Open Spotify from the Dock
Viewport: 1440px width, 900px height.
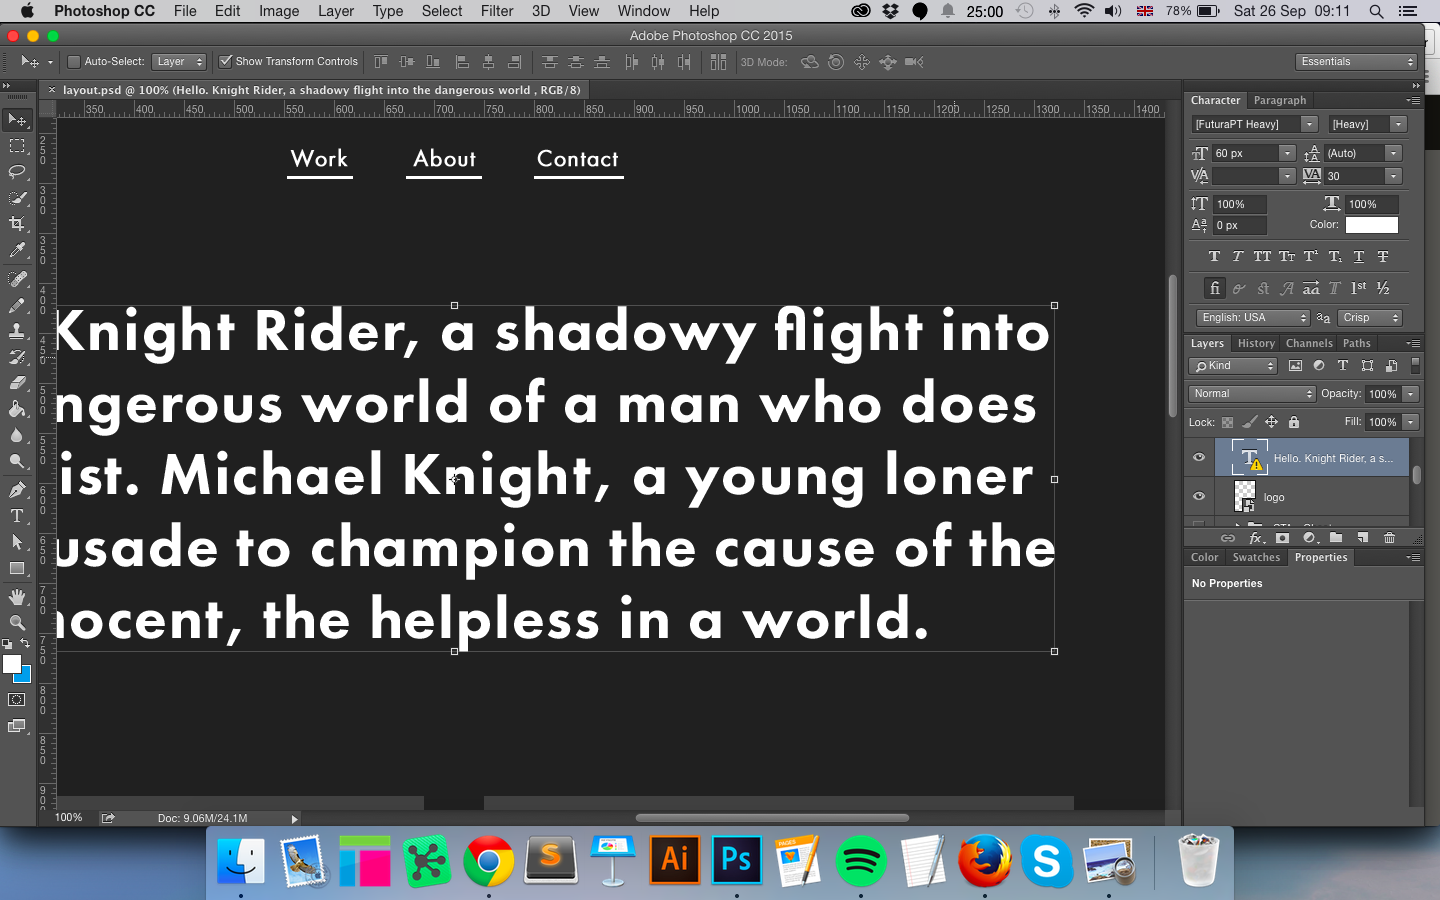[x=860, y=860]
